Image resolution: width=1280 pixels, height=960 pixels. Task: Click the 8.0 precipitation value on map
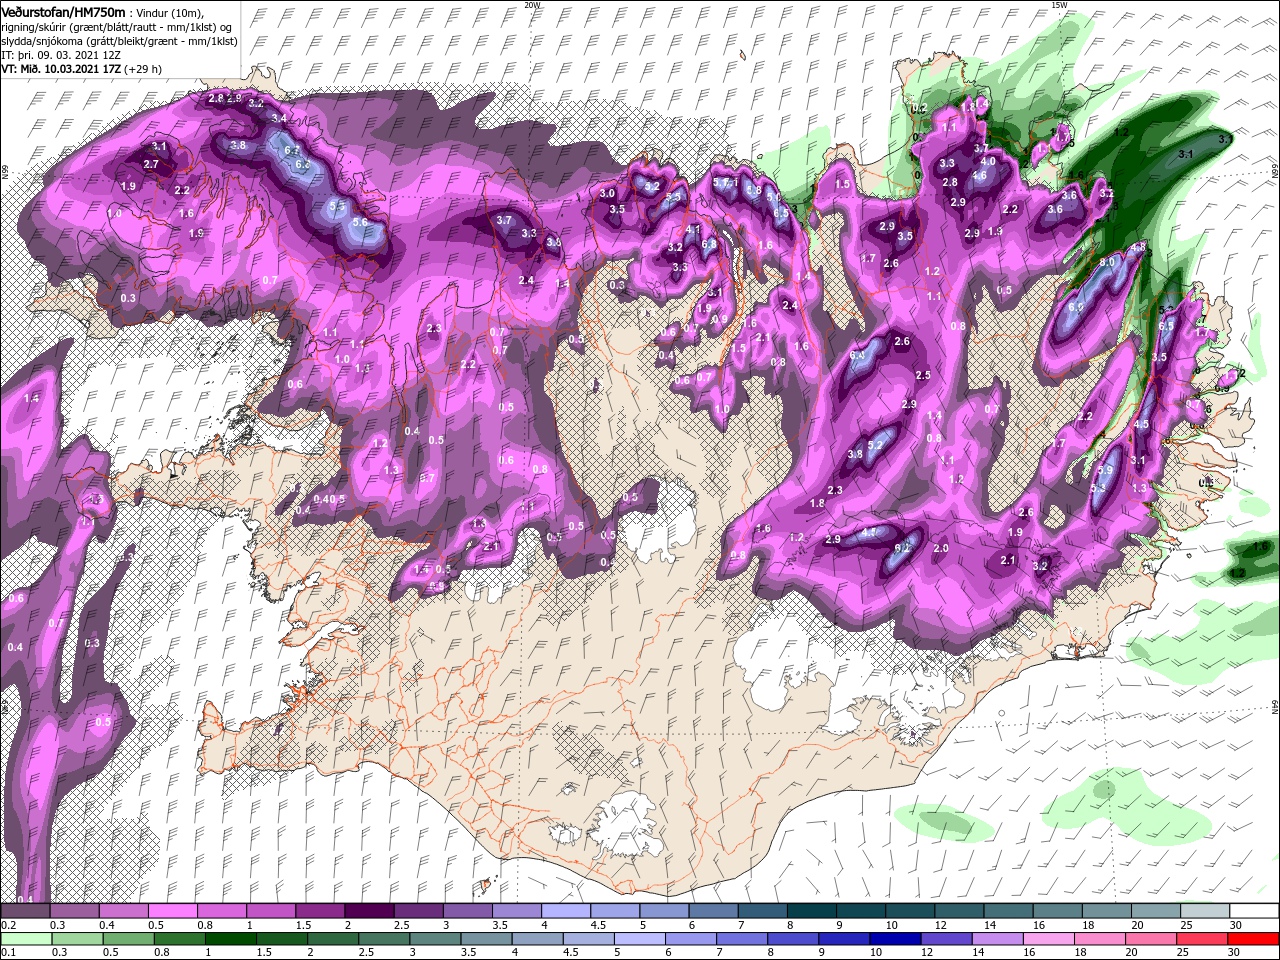pyautogui.click(x=1107, y=261)
